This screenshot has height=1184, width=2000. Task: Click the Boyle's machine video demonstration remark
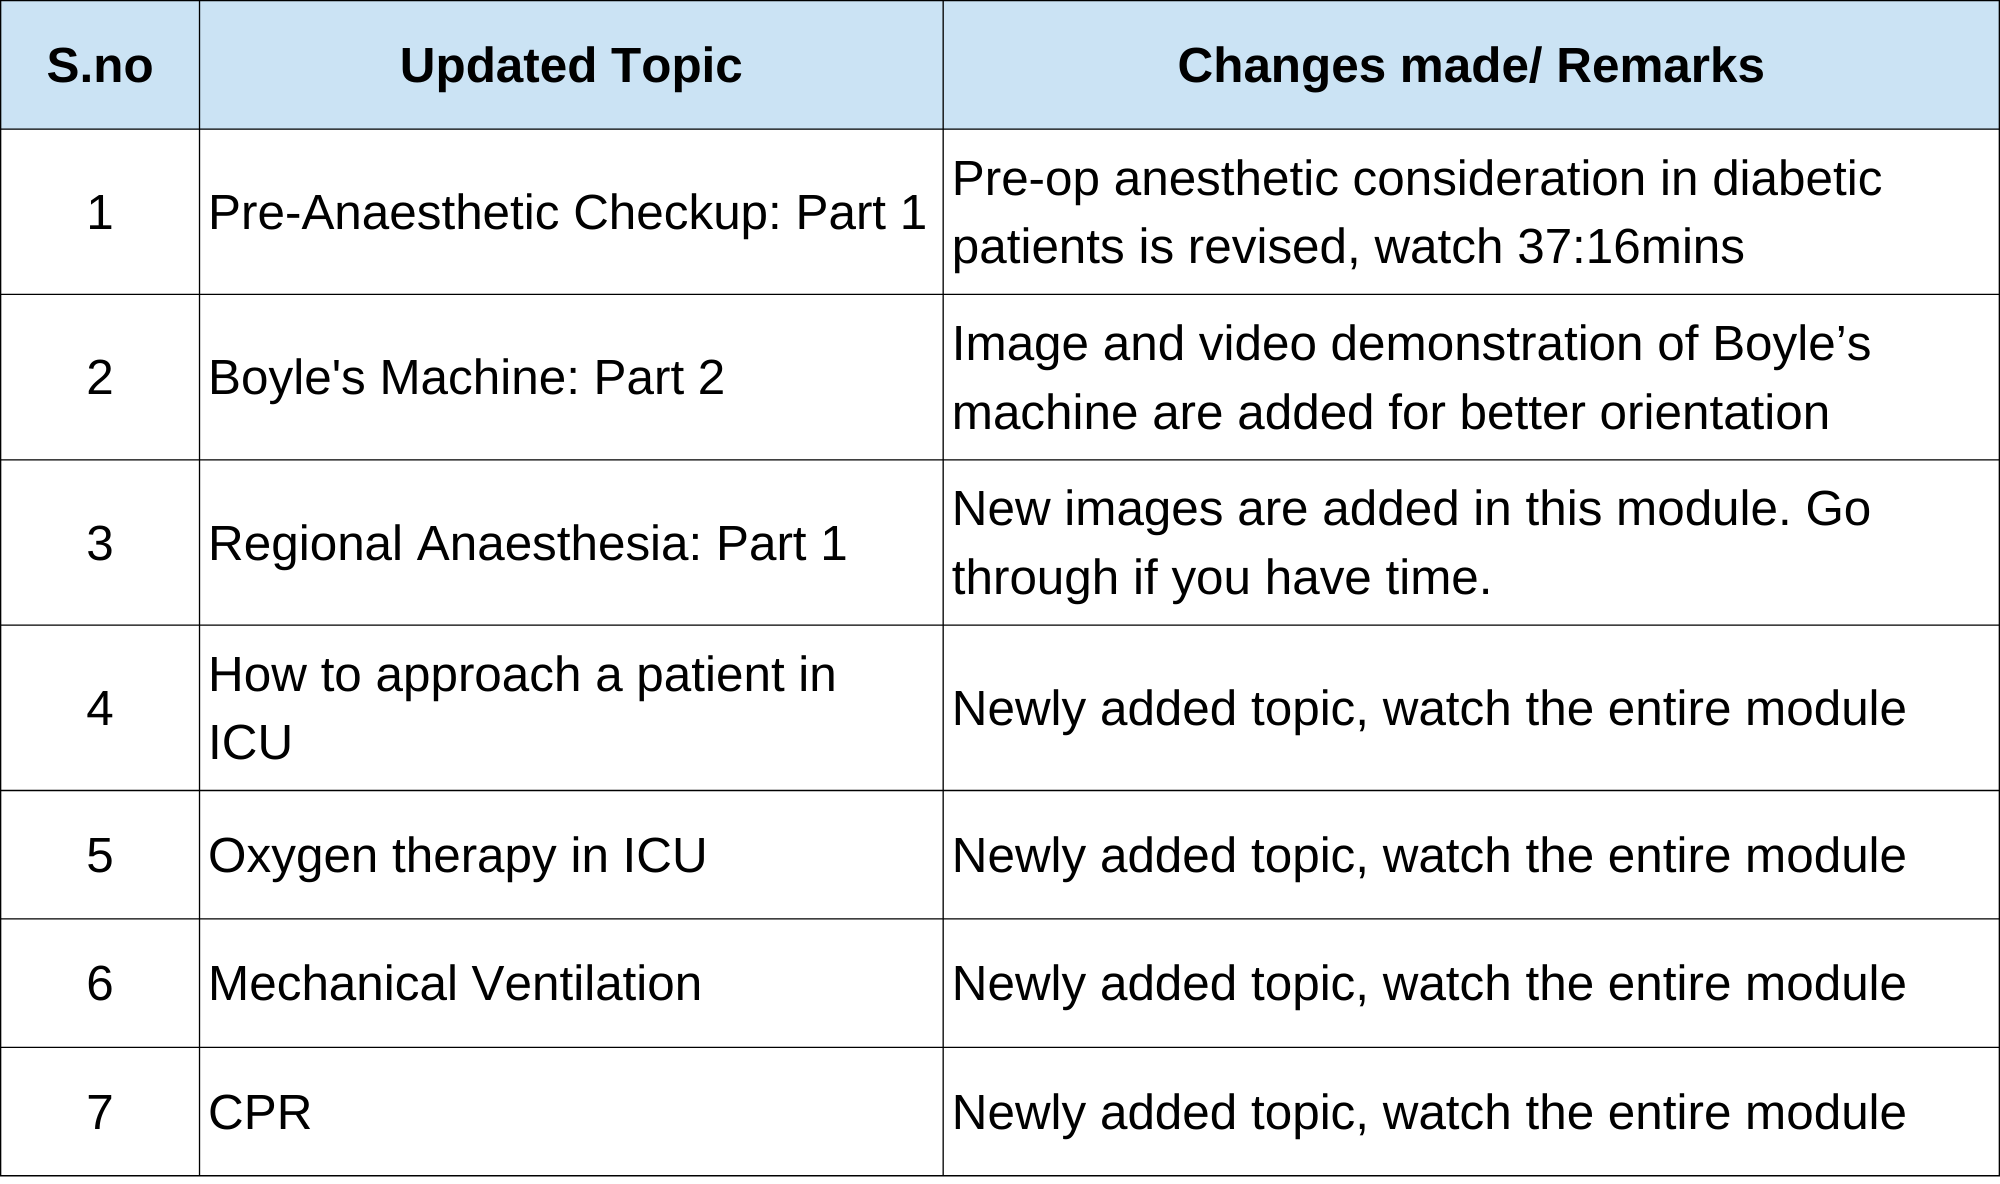1410,378
